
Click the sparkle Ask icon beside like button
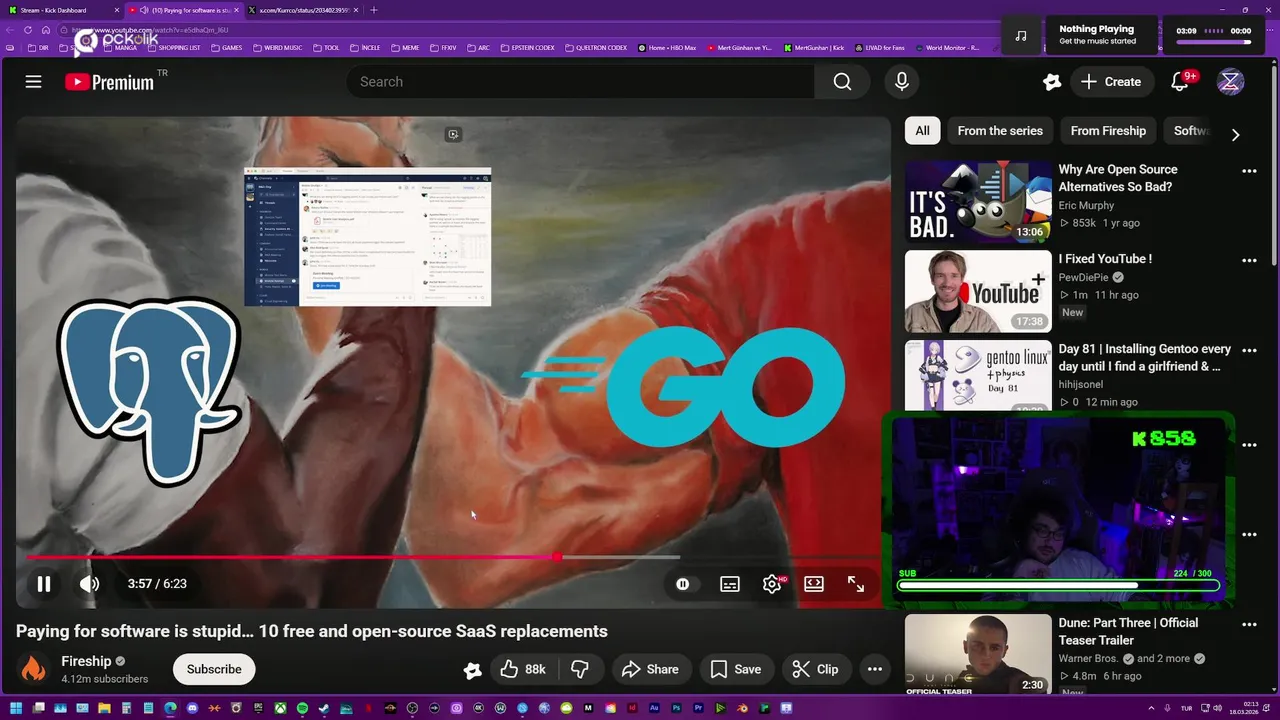pyautogui.click(x=472, y=670)
